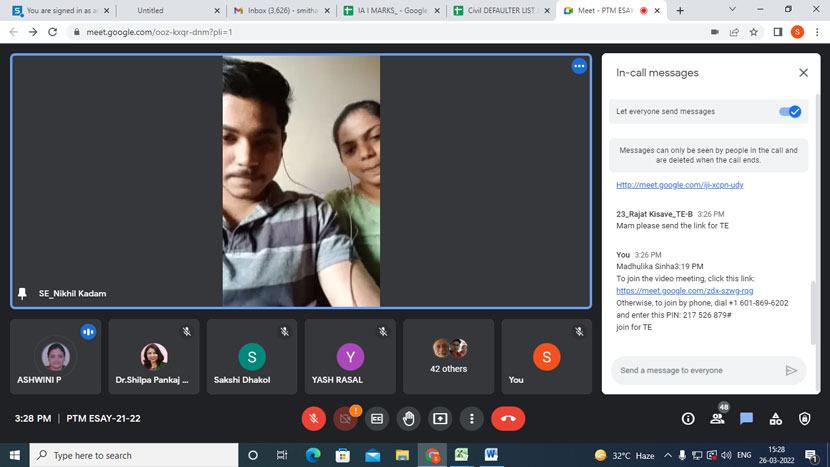Open more options in call controls
The height and width of the screenshot is (467, 830).
[472, 419]
